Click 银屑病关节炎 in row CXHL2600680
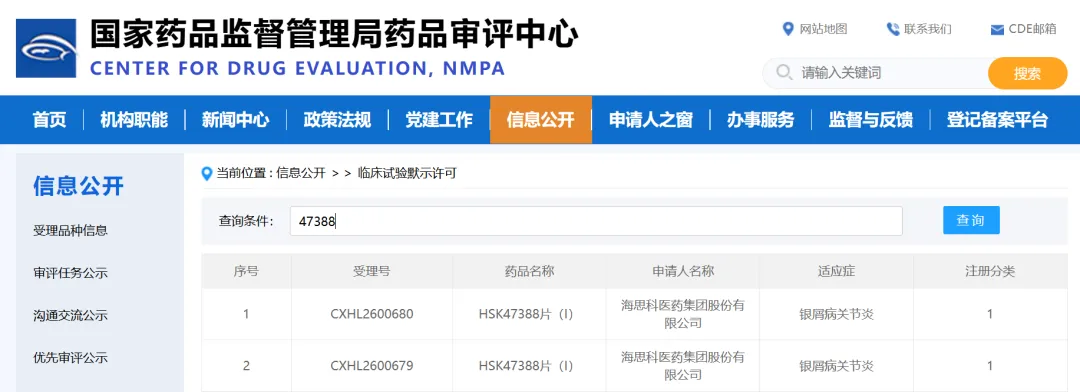Screen dimensions: 1080x392 click(x=836, y=314)
